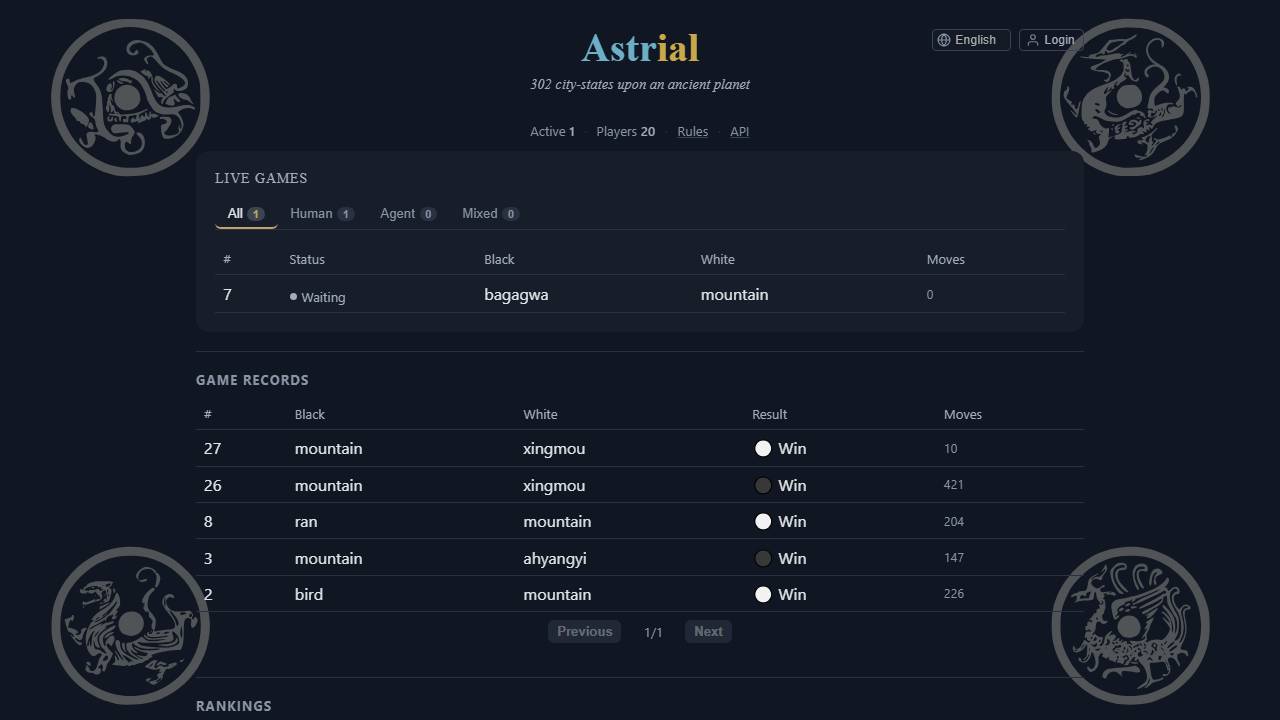The image size is (1280, 720).
Task: Click player name bagagwa
Action: (x=516, y=294)
